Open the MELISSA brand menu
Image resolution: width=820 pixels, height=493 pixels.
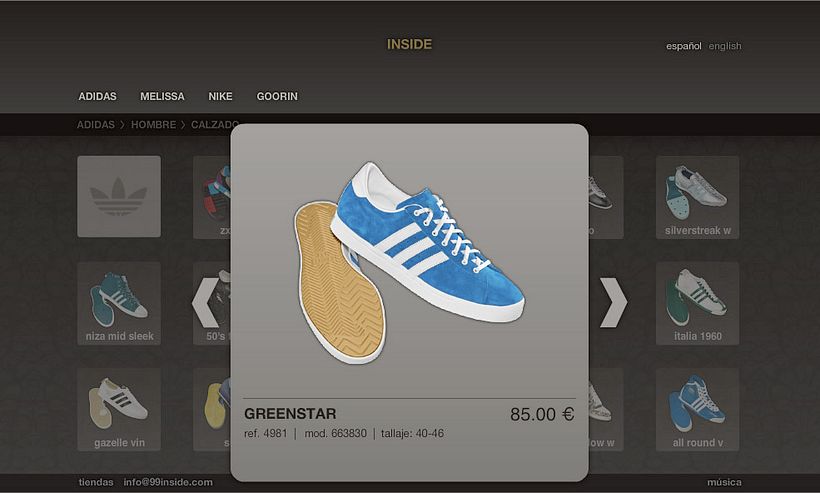pos(162,96)
